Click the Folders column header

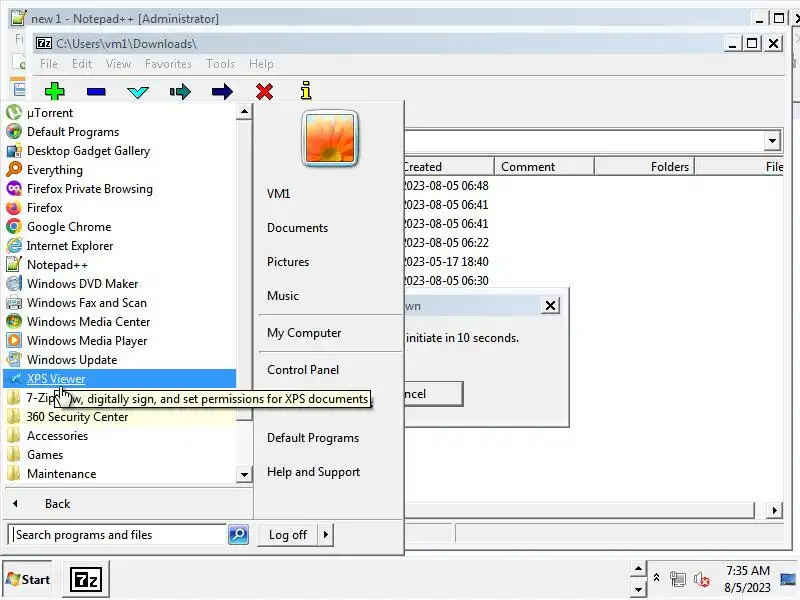pyautogui.click(x=644, y=166)
